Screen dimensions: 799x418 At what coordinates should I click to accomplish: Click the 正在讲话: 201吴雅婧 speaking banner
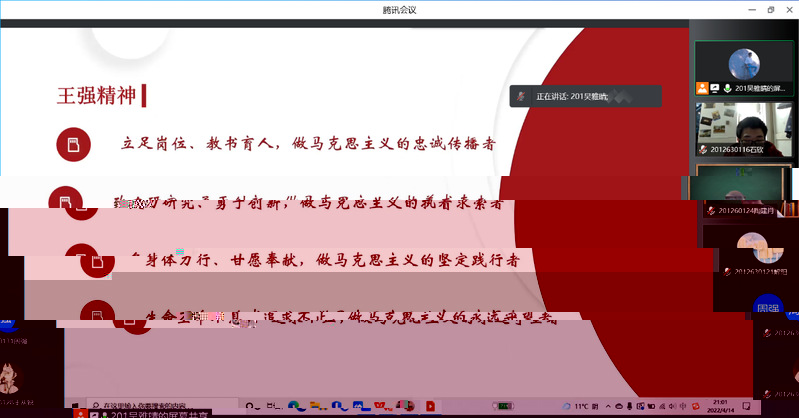[586, 96]
